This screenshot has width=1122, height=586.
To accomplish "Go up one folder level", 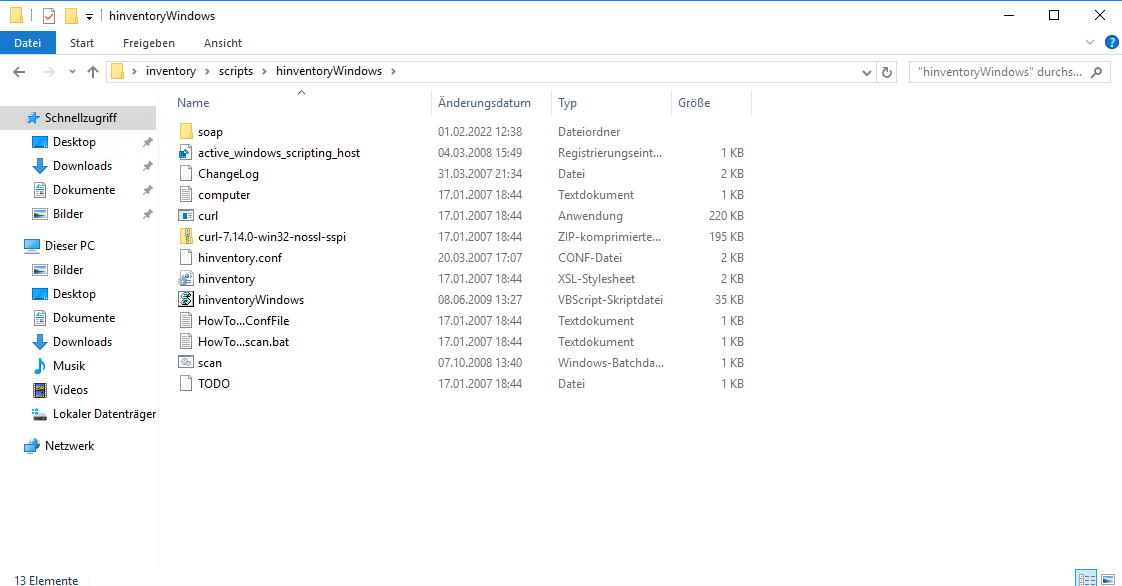I will coord(93,72).
